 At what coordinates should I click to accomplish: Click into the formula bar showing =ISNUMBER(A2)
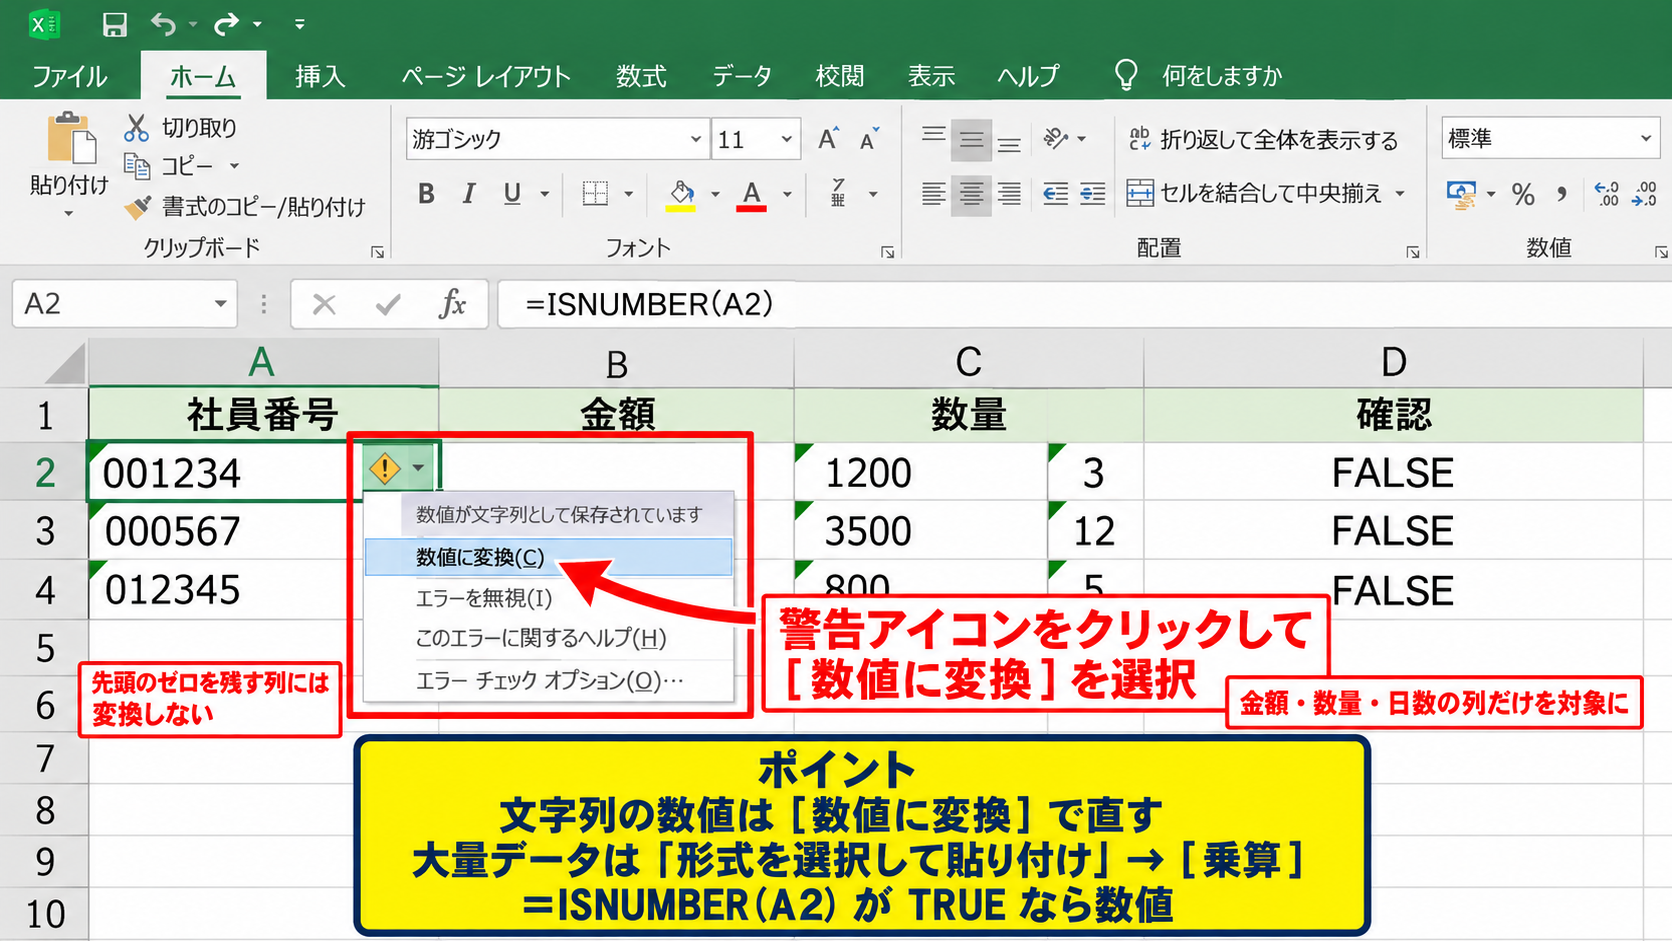[x=1084, y=303]
